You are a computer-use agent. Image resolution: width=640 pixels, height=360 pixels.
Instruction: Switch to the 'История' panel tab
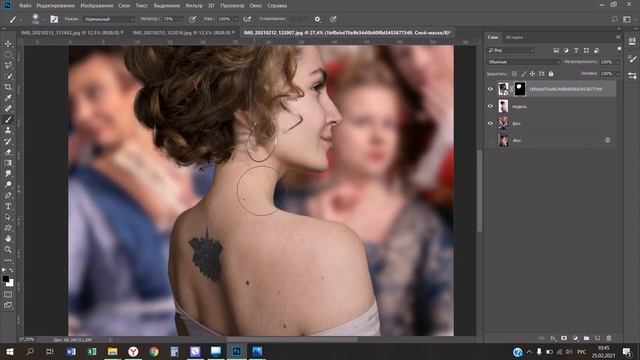pos(514,37)
